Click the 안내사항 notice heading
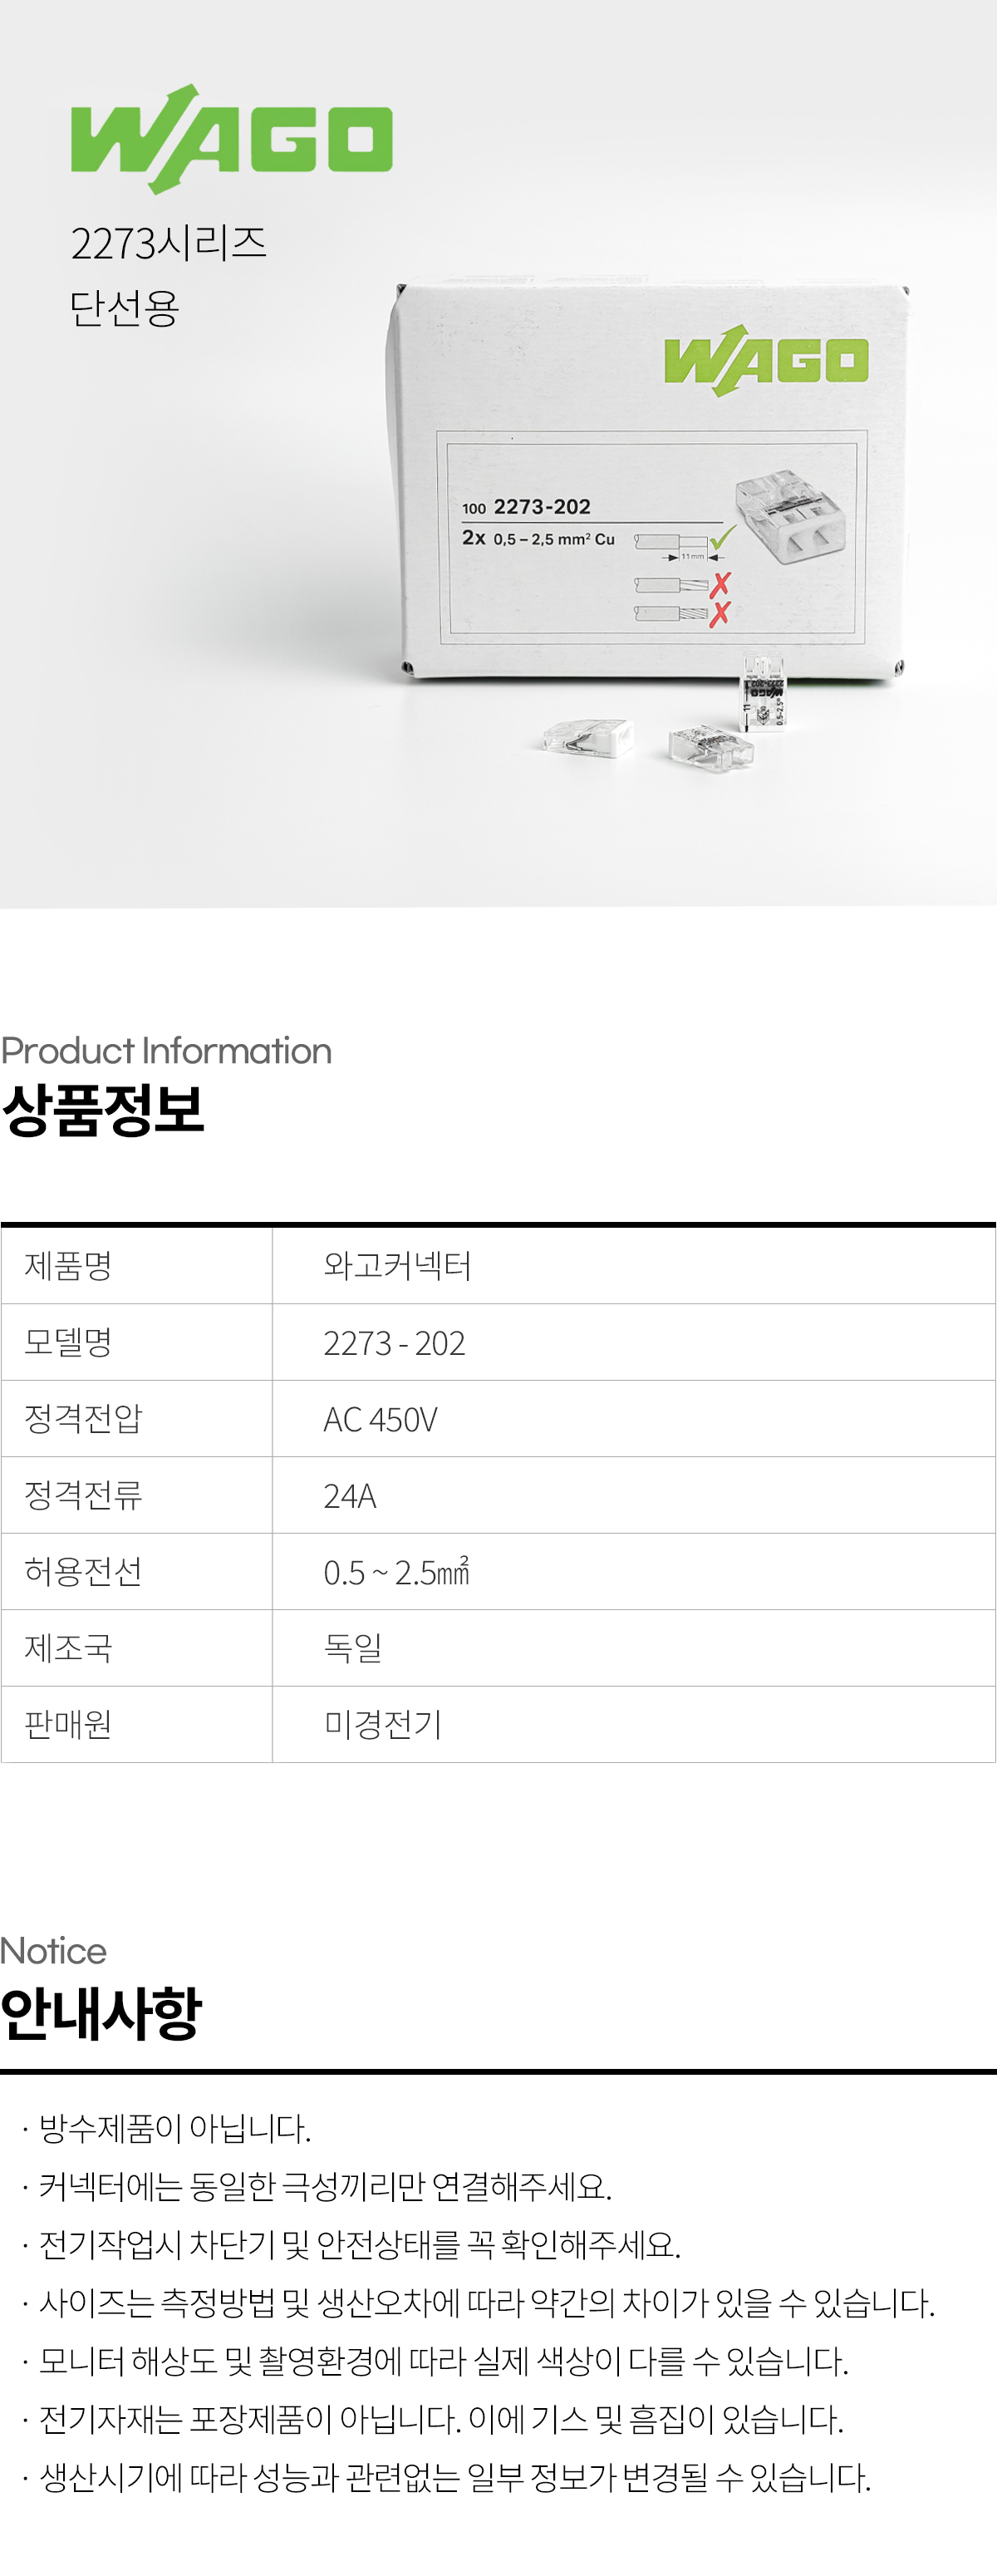 (101, 2013)
